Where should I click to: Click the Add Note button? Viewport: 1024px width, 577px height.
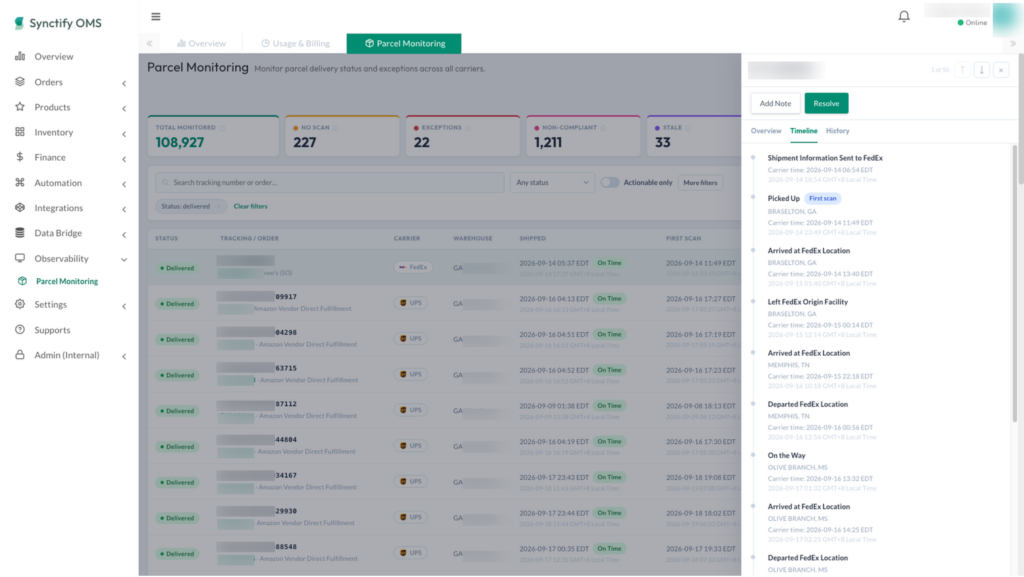(775, 103)
